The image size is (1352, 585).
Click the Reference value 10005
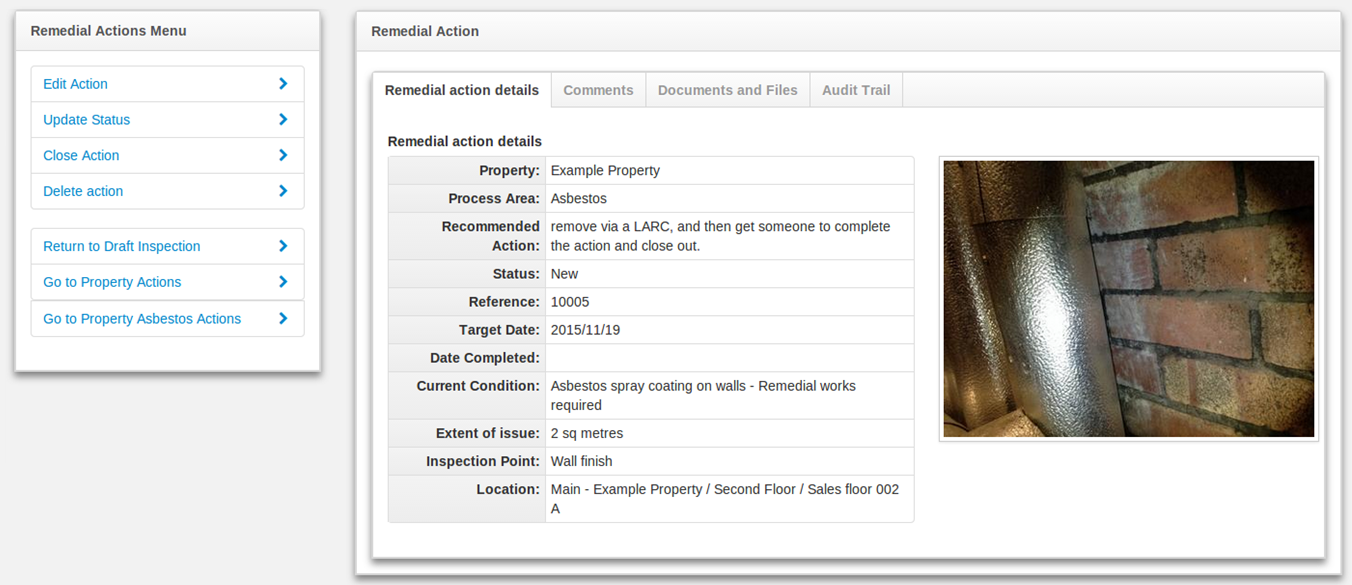[571, 302]
